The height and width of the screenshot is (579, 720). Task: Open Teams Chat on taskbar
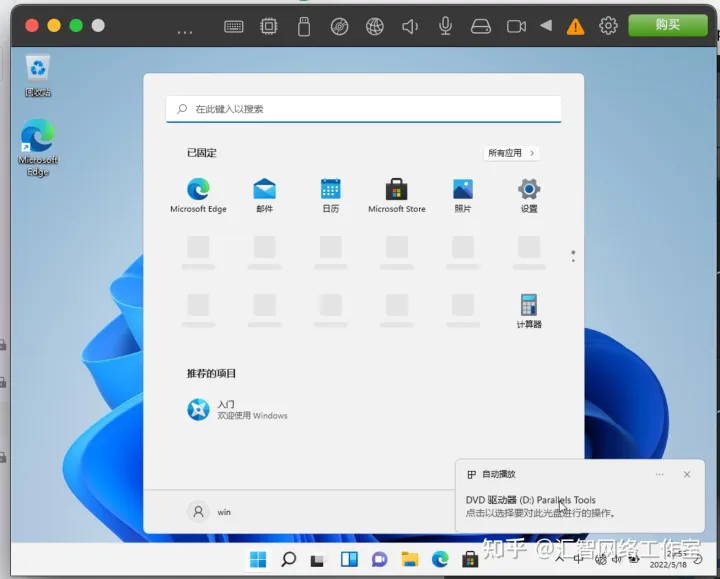pos(379,559)
